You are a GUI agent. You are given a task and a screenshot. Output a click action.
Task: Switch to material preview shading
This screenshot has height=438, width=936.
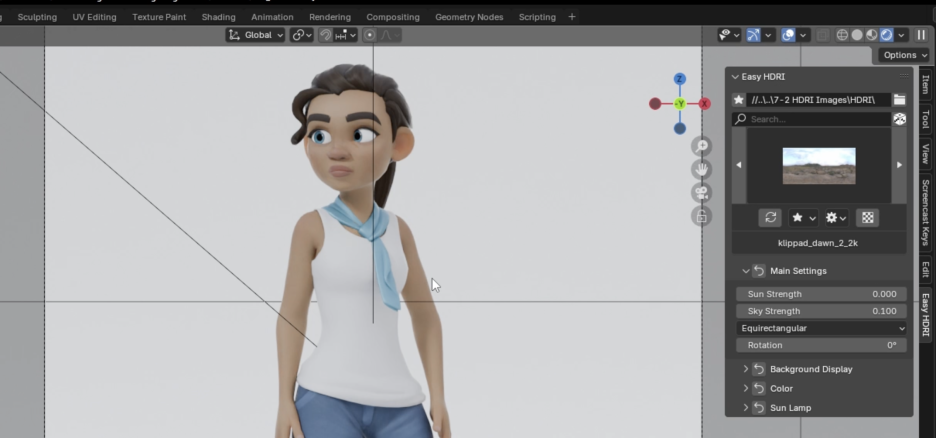tap(872, 35)
